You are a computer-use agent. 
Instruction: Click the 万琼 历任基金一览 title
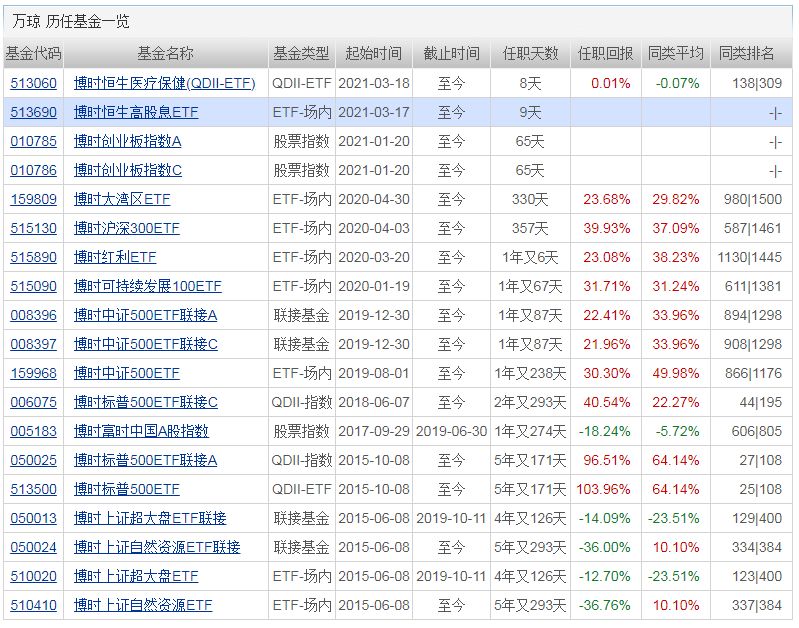coord(71,21)
